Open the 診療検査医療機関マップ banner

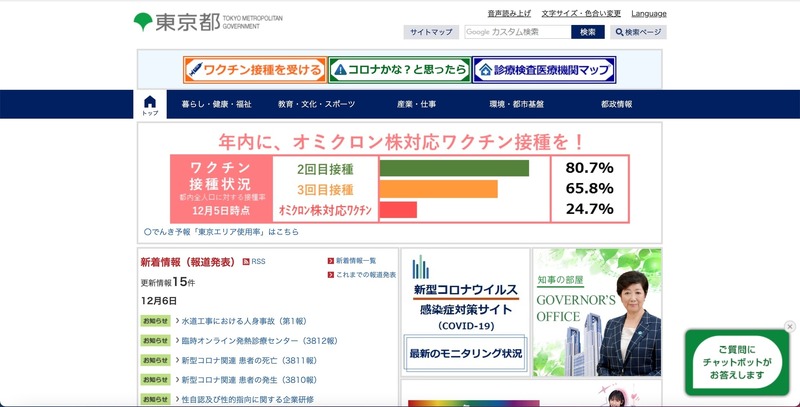tap(543, 70)
